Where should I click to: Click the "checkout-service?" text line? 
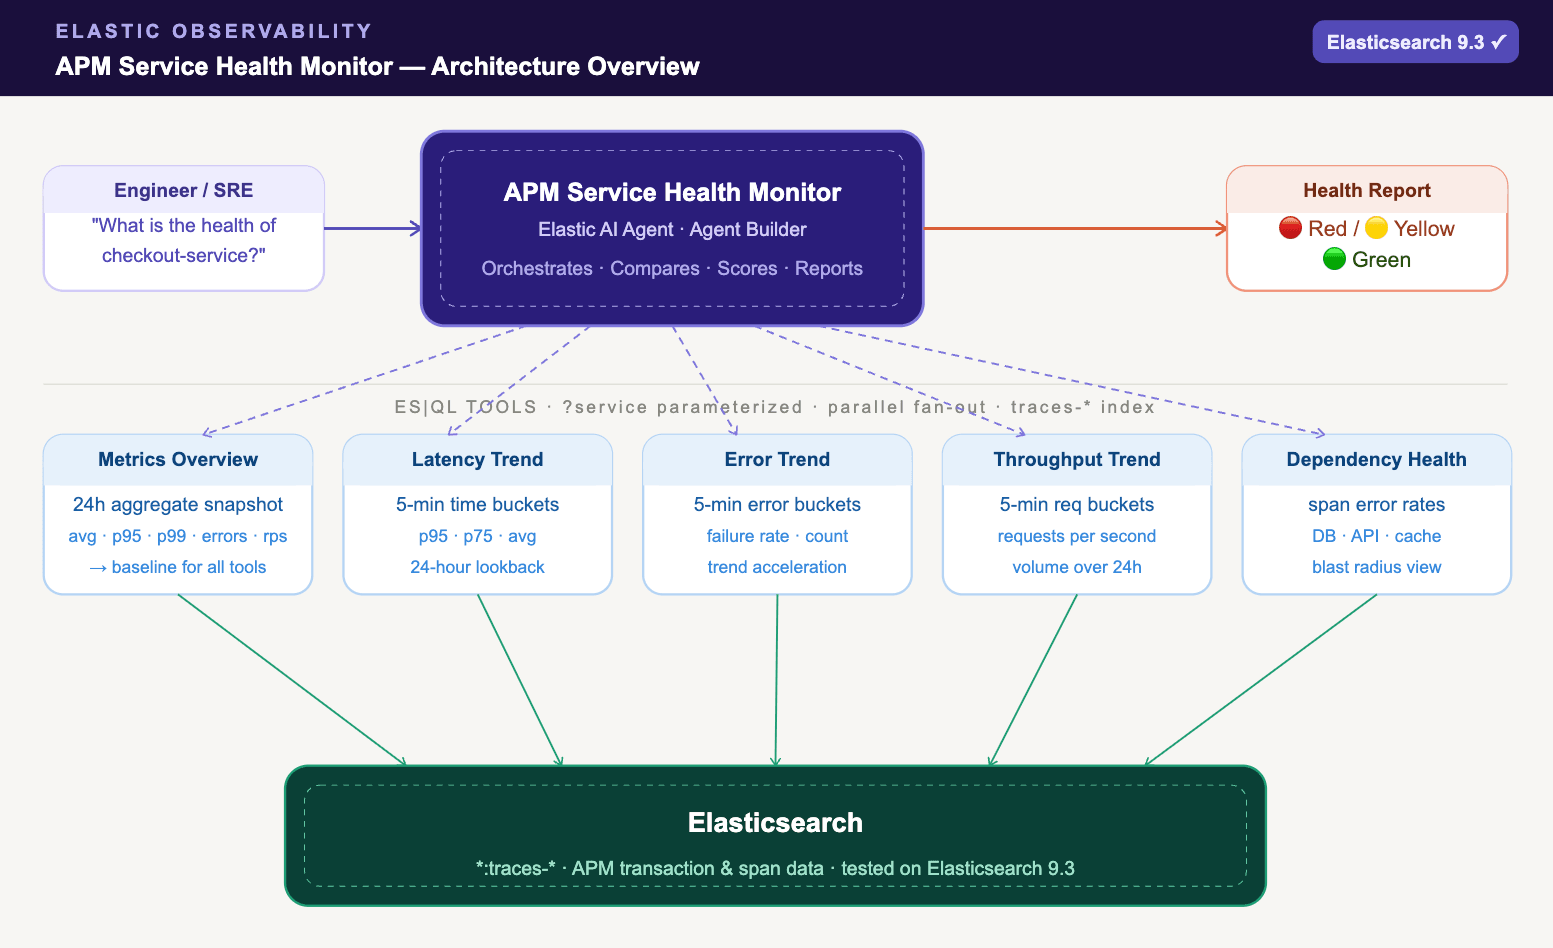click(x=184, y=255)
